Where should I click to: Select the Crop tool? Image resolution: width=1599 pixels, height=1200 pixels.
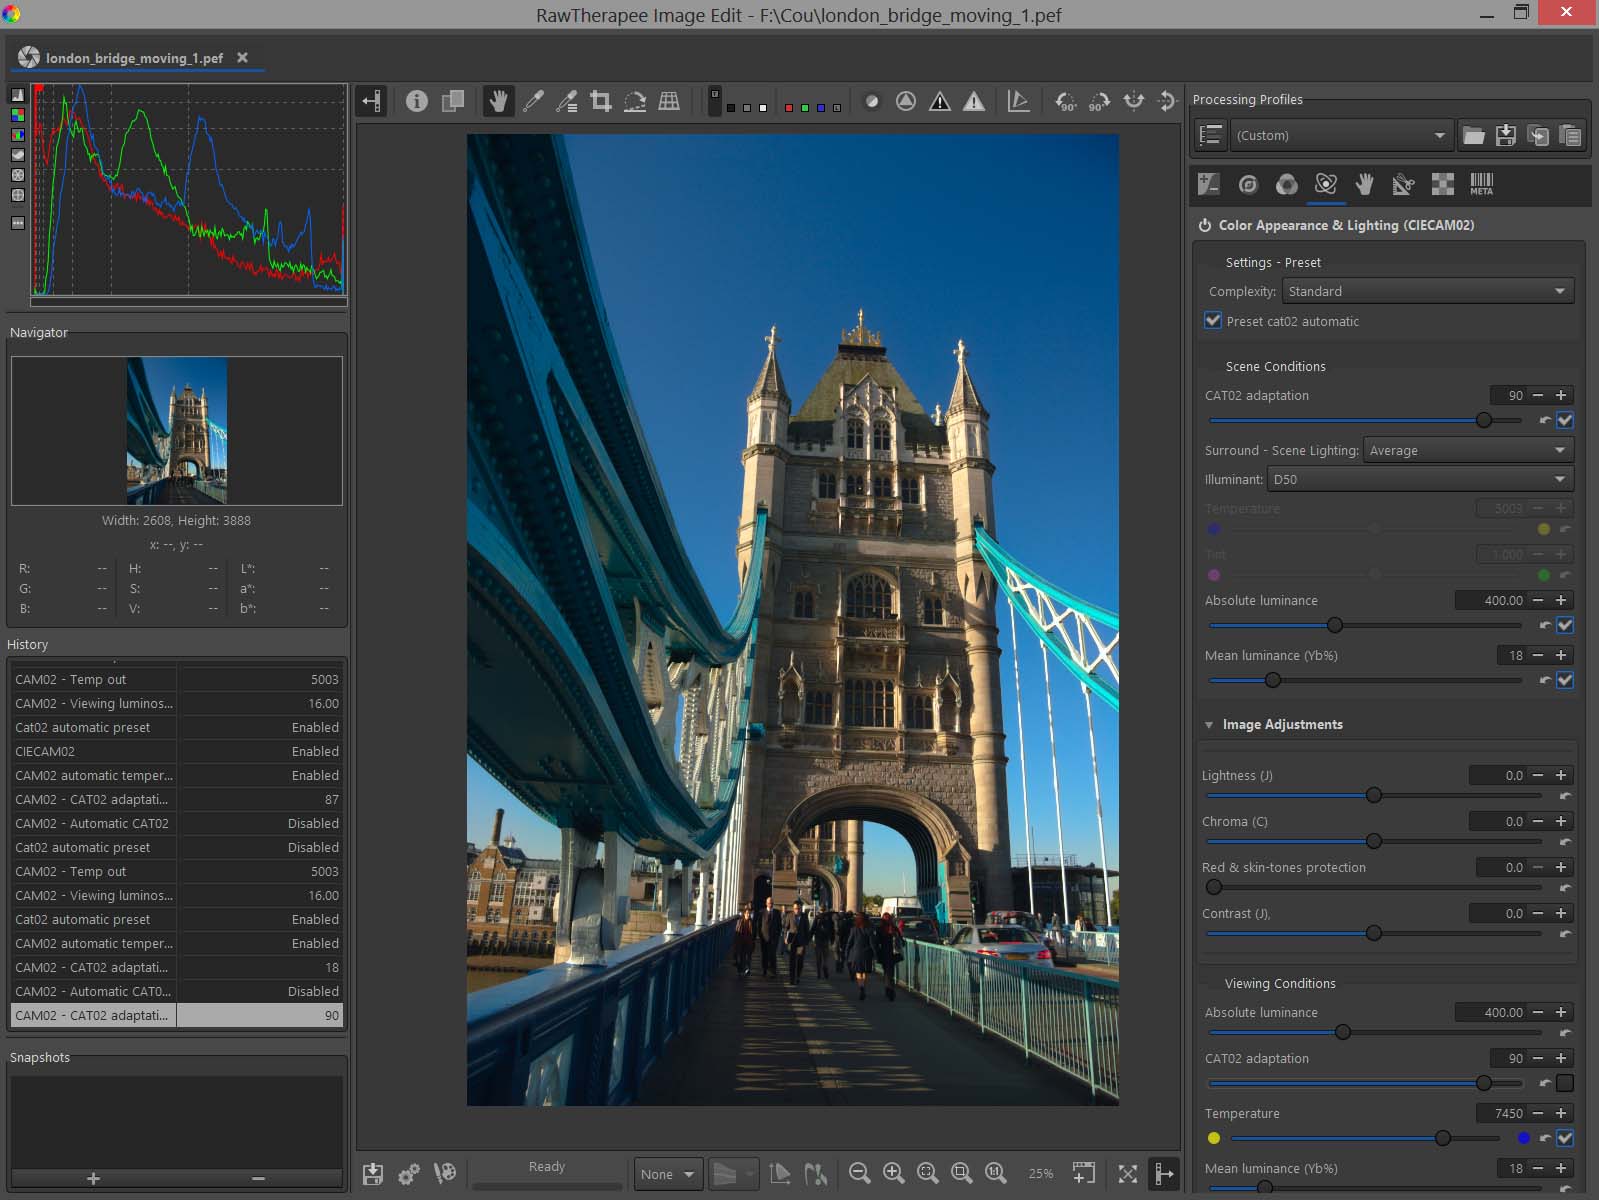[x=601, y=101]
